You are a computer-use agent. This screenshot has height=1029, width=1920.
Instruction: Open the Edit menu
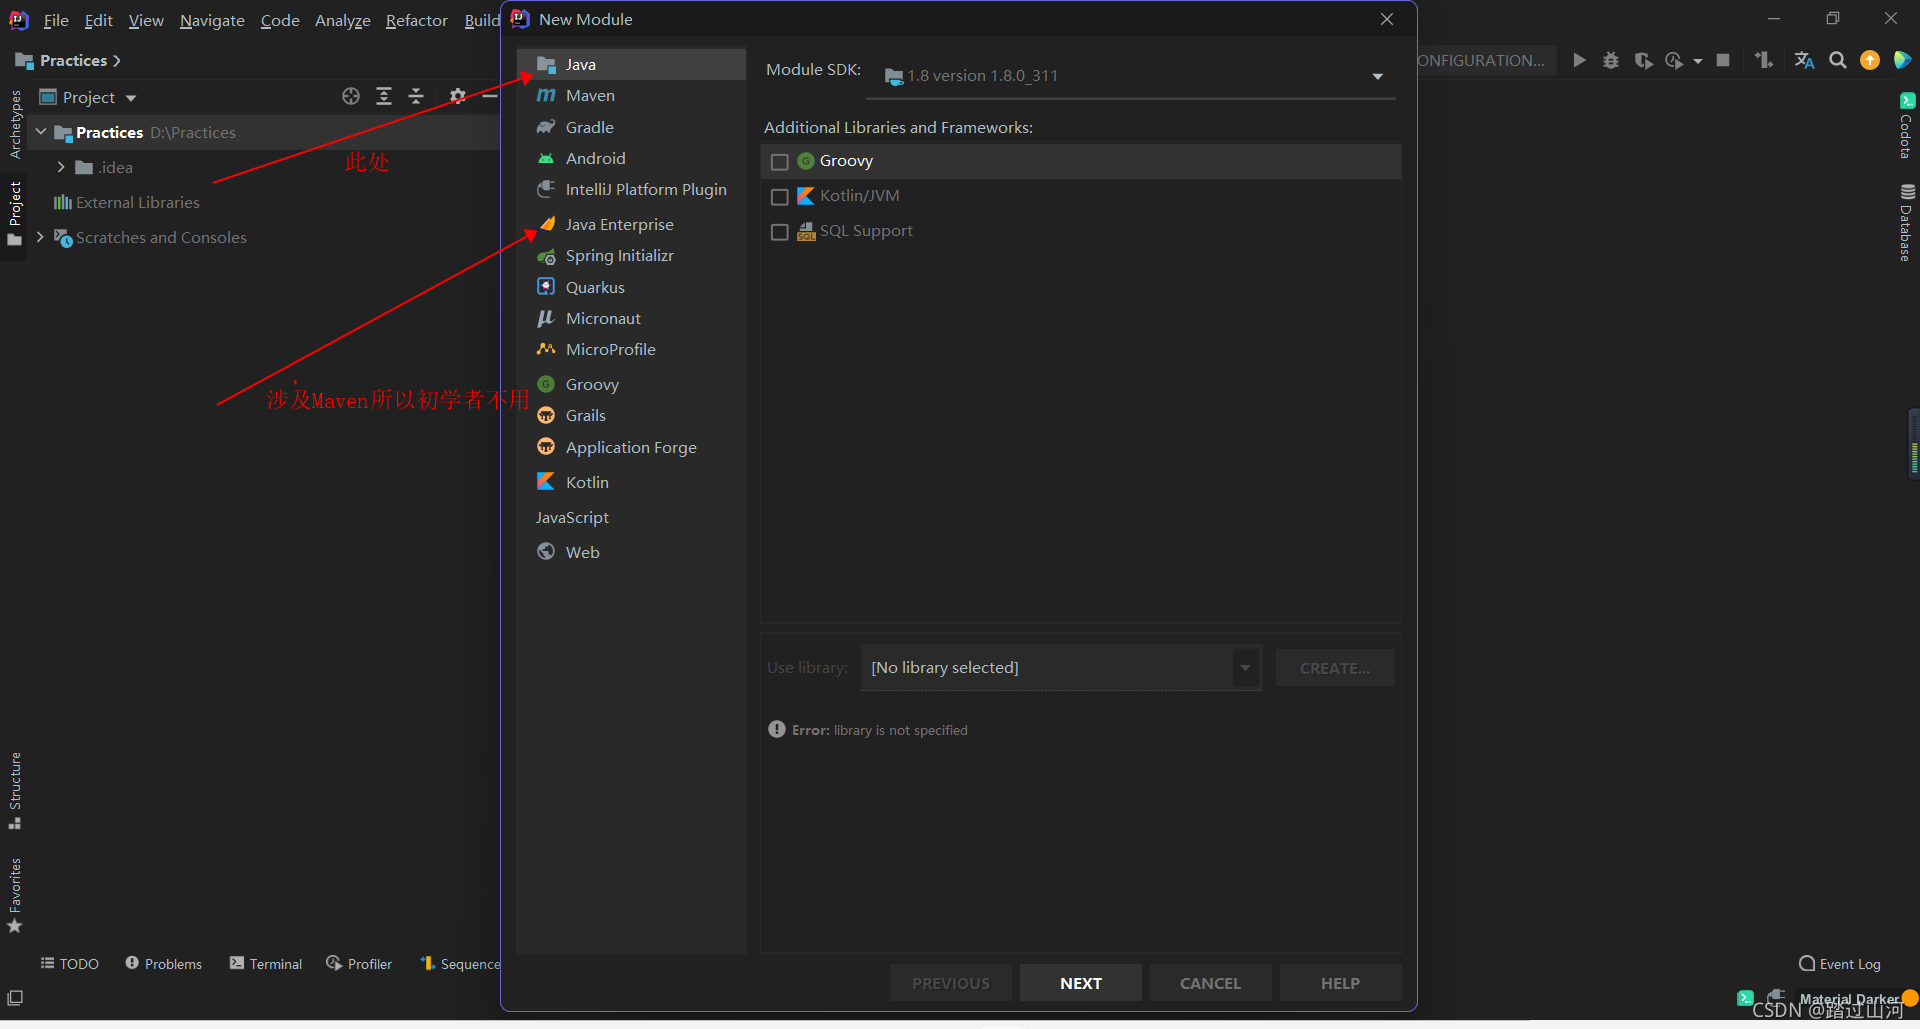[98, 20]
